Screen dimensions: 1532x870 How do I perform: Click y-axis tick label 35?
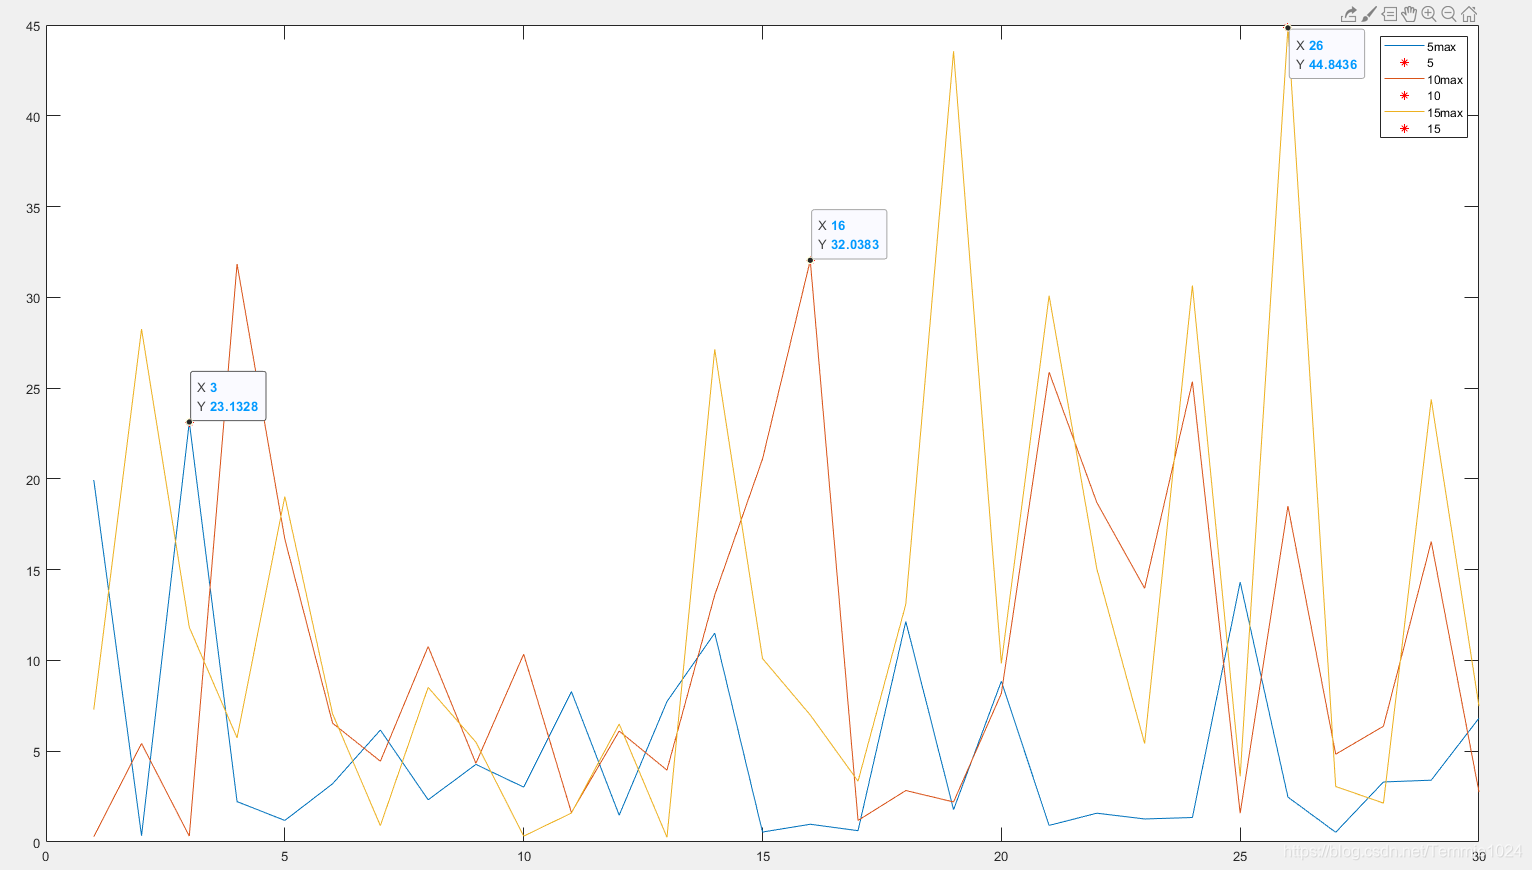(33, 208)
